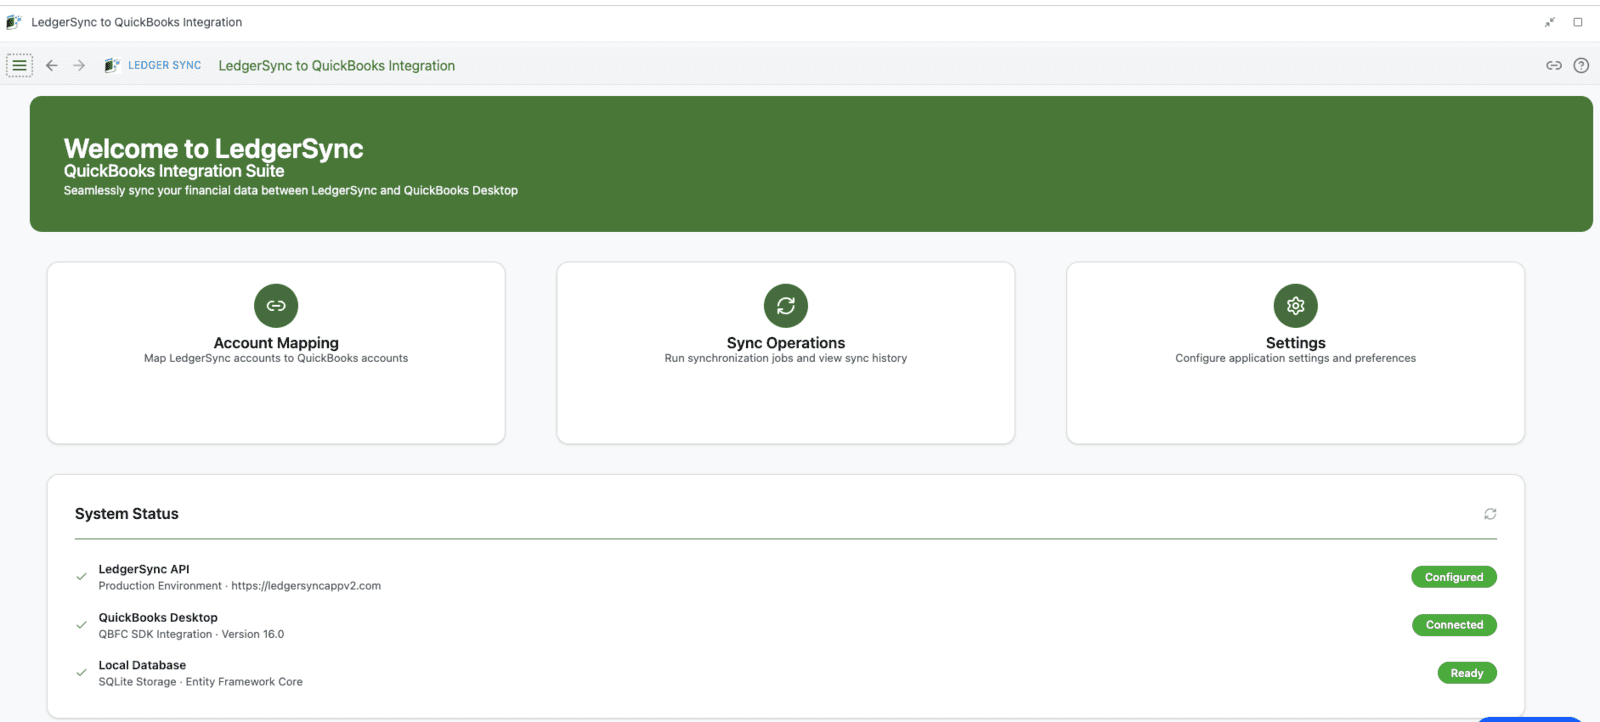Click the Settings gear icon

(1295, 306)
